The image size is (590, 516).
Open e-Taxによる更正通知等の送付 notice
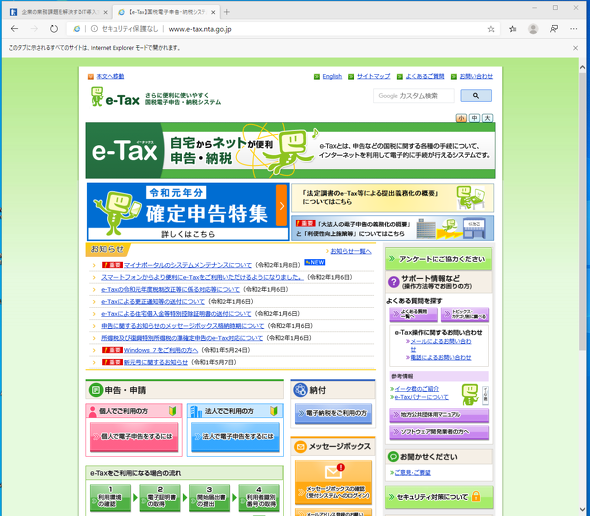coord(153,301)
